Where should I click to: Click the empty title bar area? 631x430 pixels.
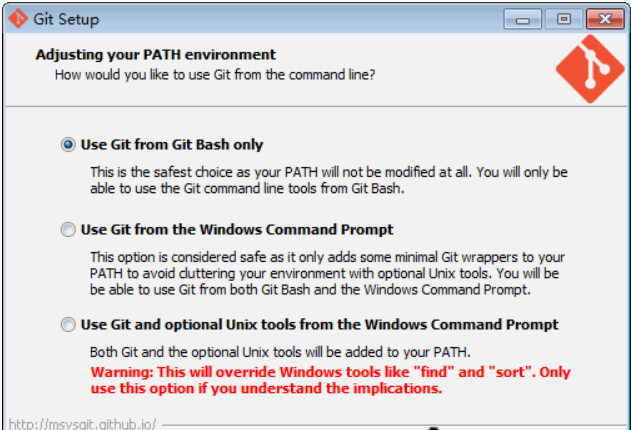click(x=300, y=18)
